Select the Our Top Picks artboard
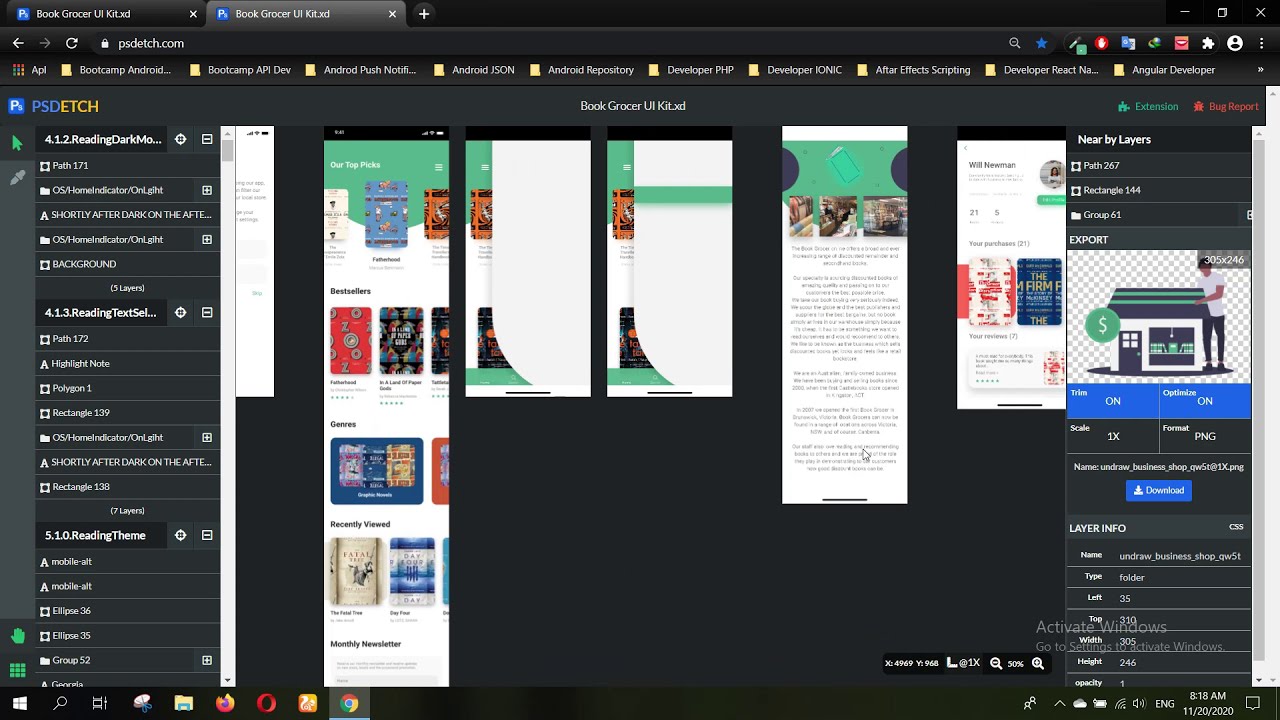Screen dimensions: 1280x720 [386, 406]
